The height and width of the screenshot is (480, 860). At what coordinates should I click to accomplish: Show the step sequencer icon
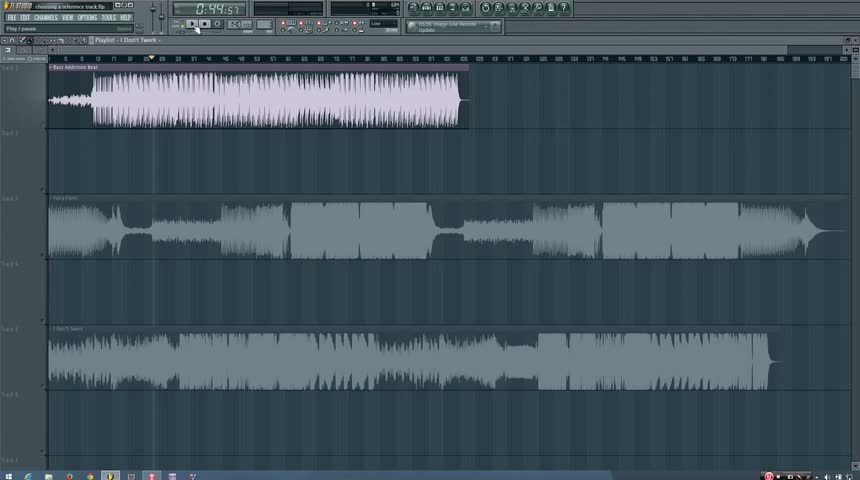(x=427, y=8)
